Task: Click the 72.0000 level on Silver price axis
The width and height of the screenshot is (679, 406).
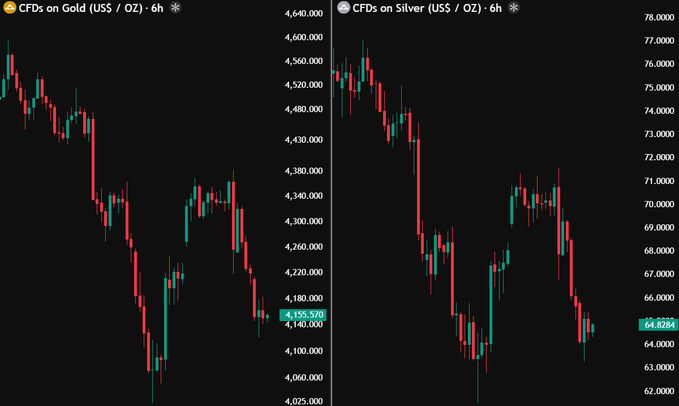Action: (x=659, y=157)
